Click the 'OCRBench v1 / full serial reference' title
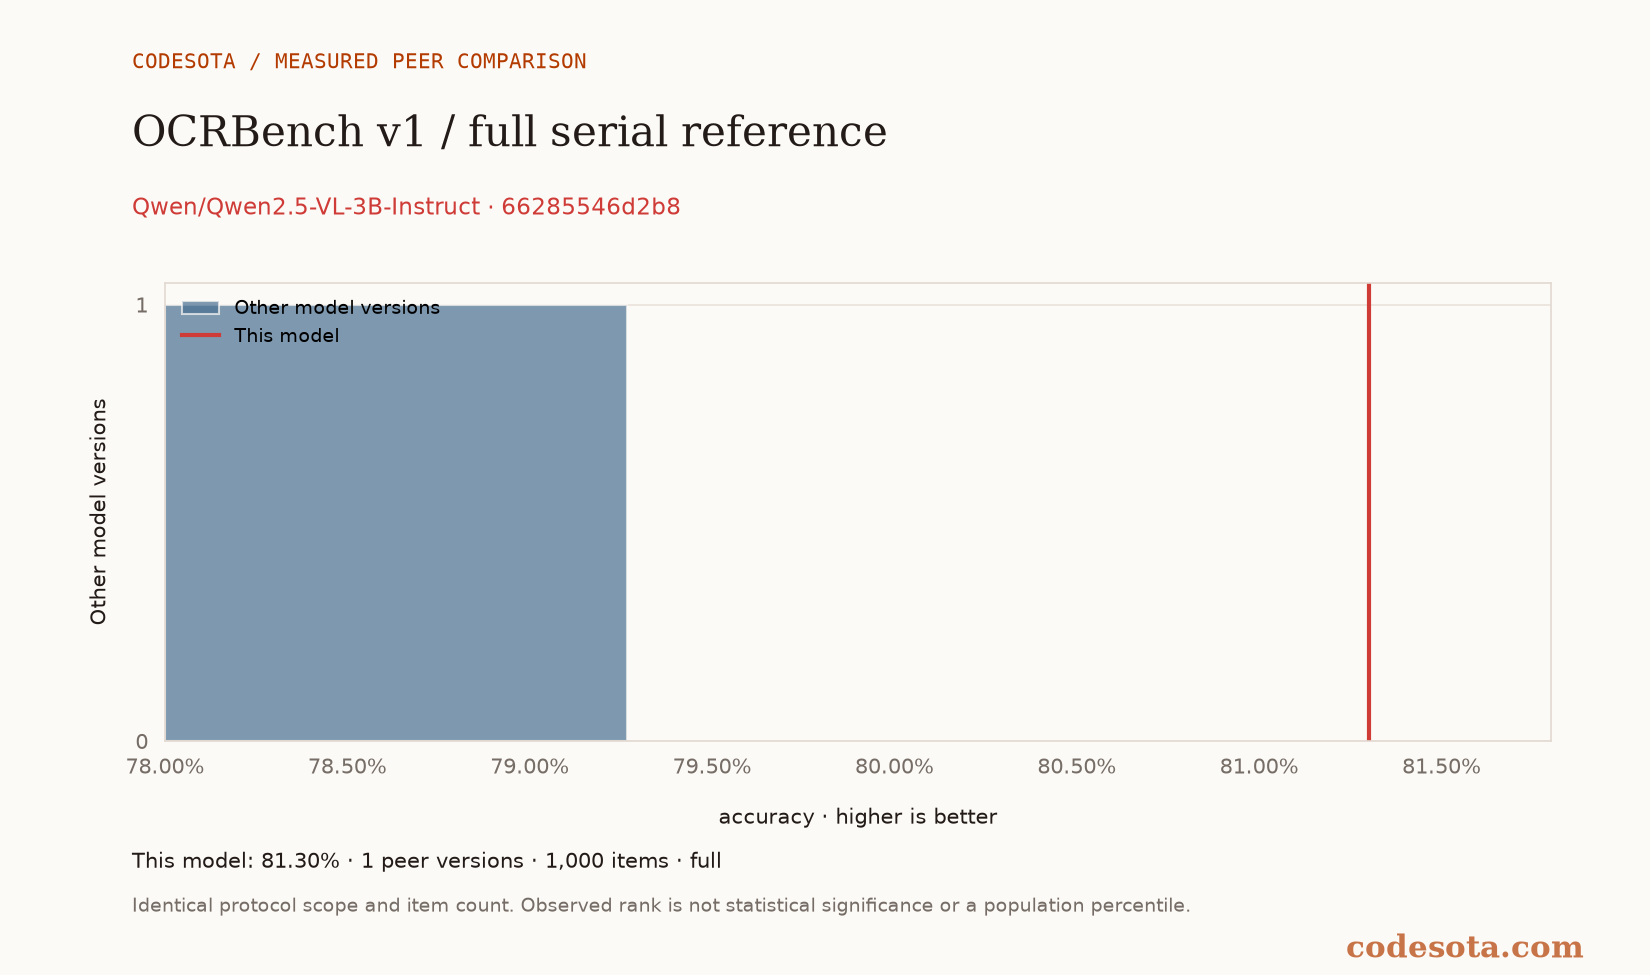Image resolution: width=1650 pixels, height=975 pixels. click(509, 132)
